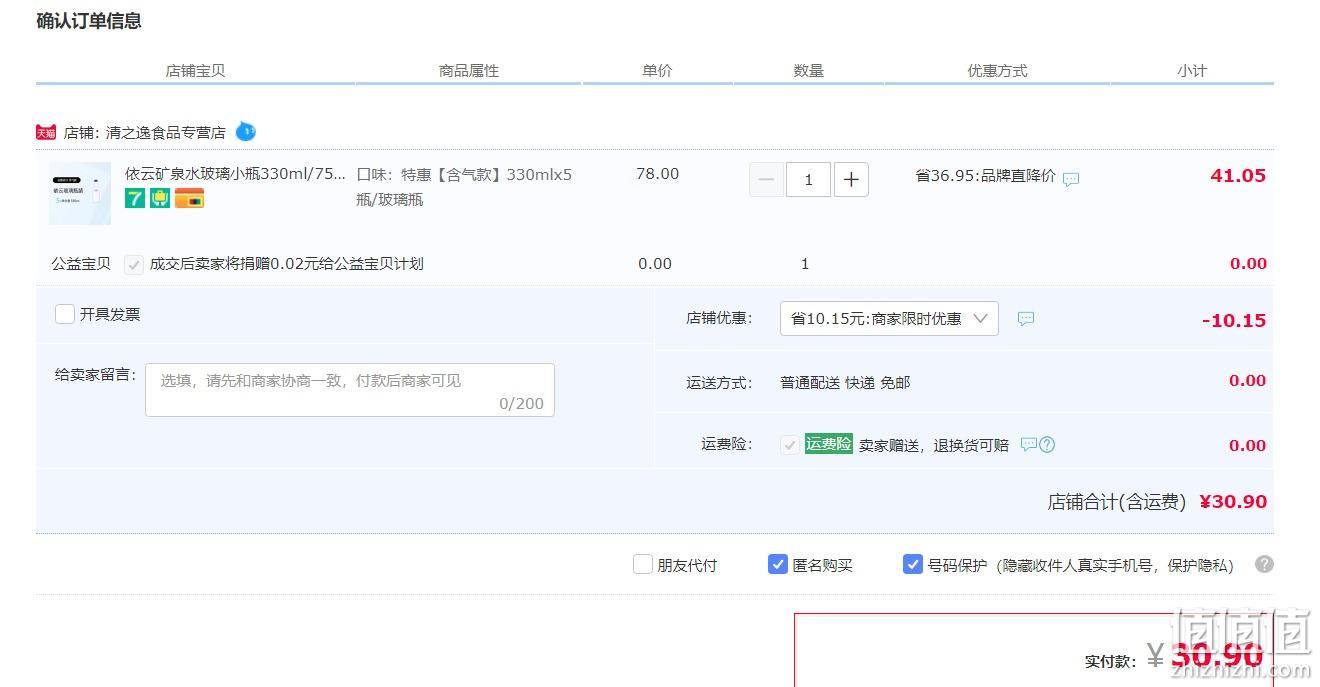Viewport: 1320px width, 687px height.
Task: Click the 单价 column header
Action: (657, 71)
